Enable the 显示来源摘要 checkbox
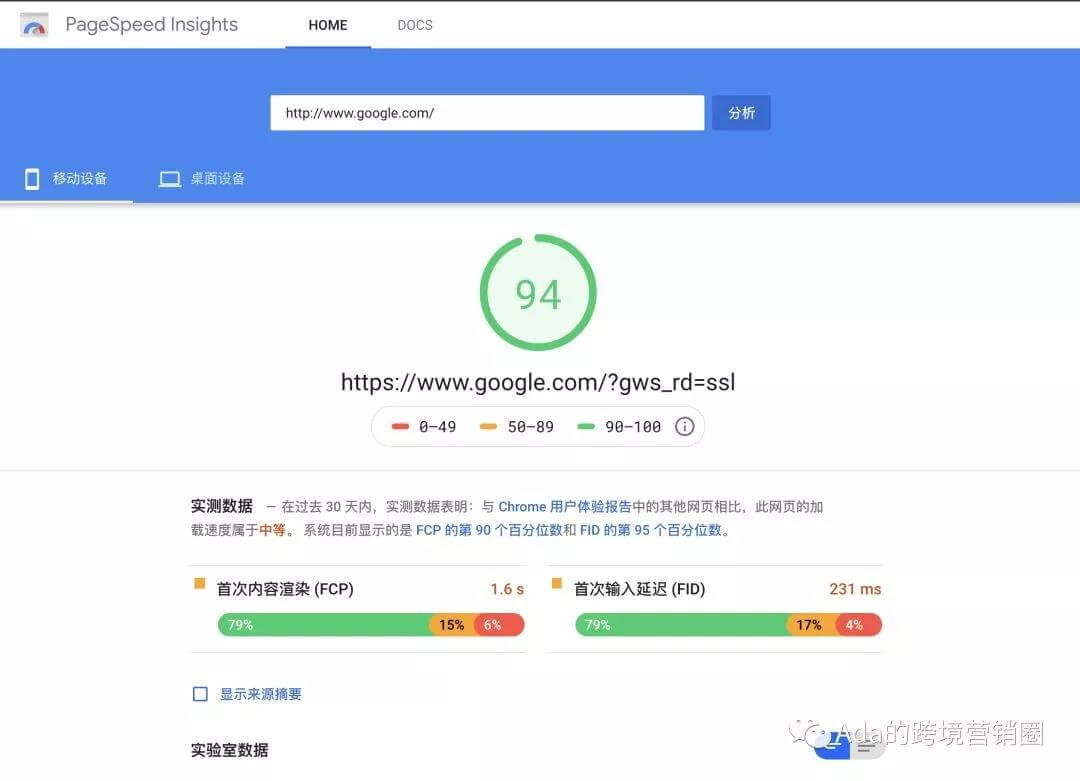1080x781 pixels. tap(200, 694)
